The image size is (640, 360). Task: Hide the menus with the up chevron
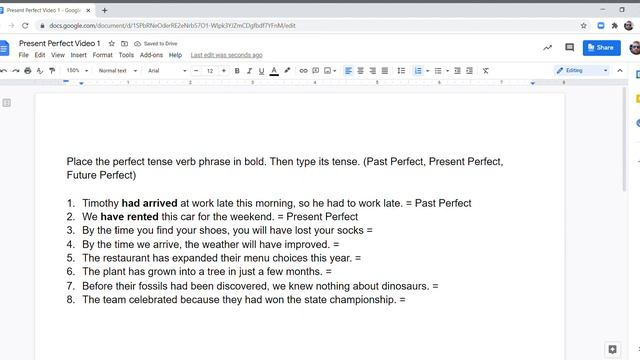click(620, 71)
